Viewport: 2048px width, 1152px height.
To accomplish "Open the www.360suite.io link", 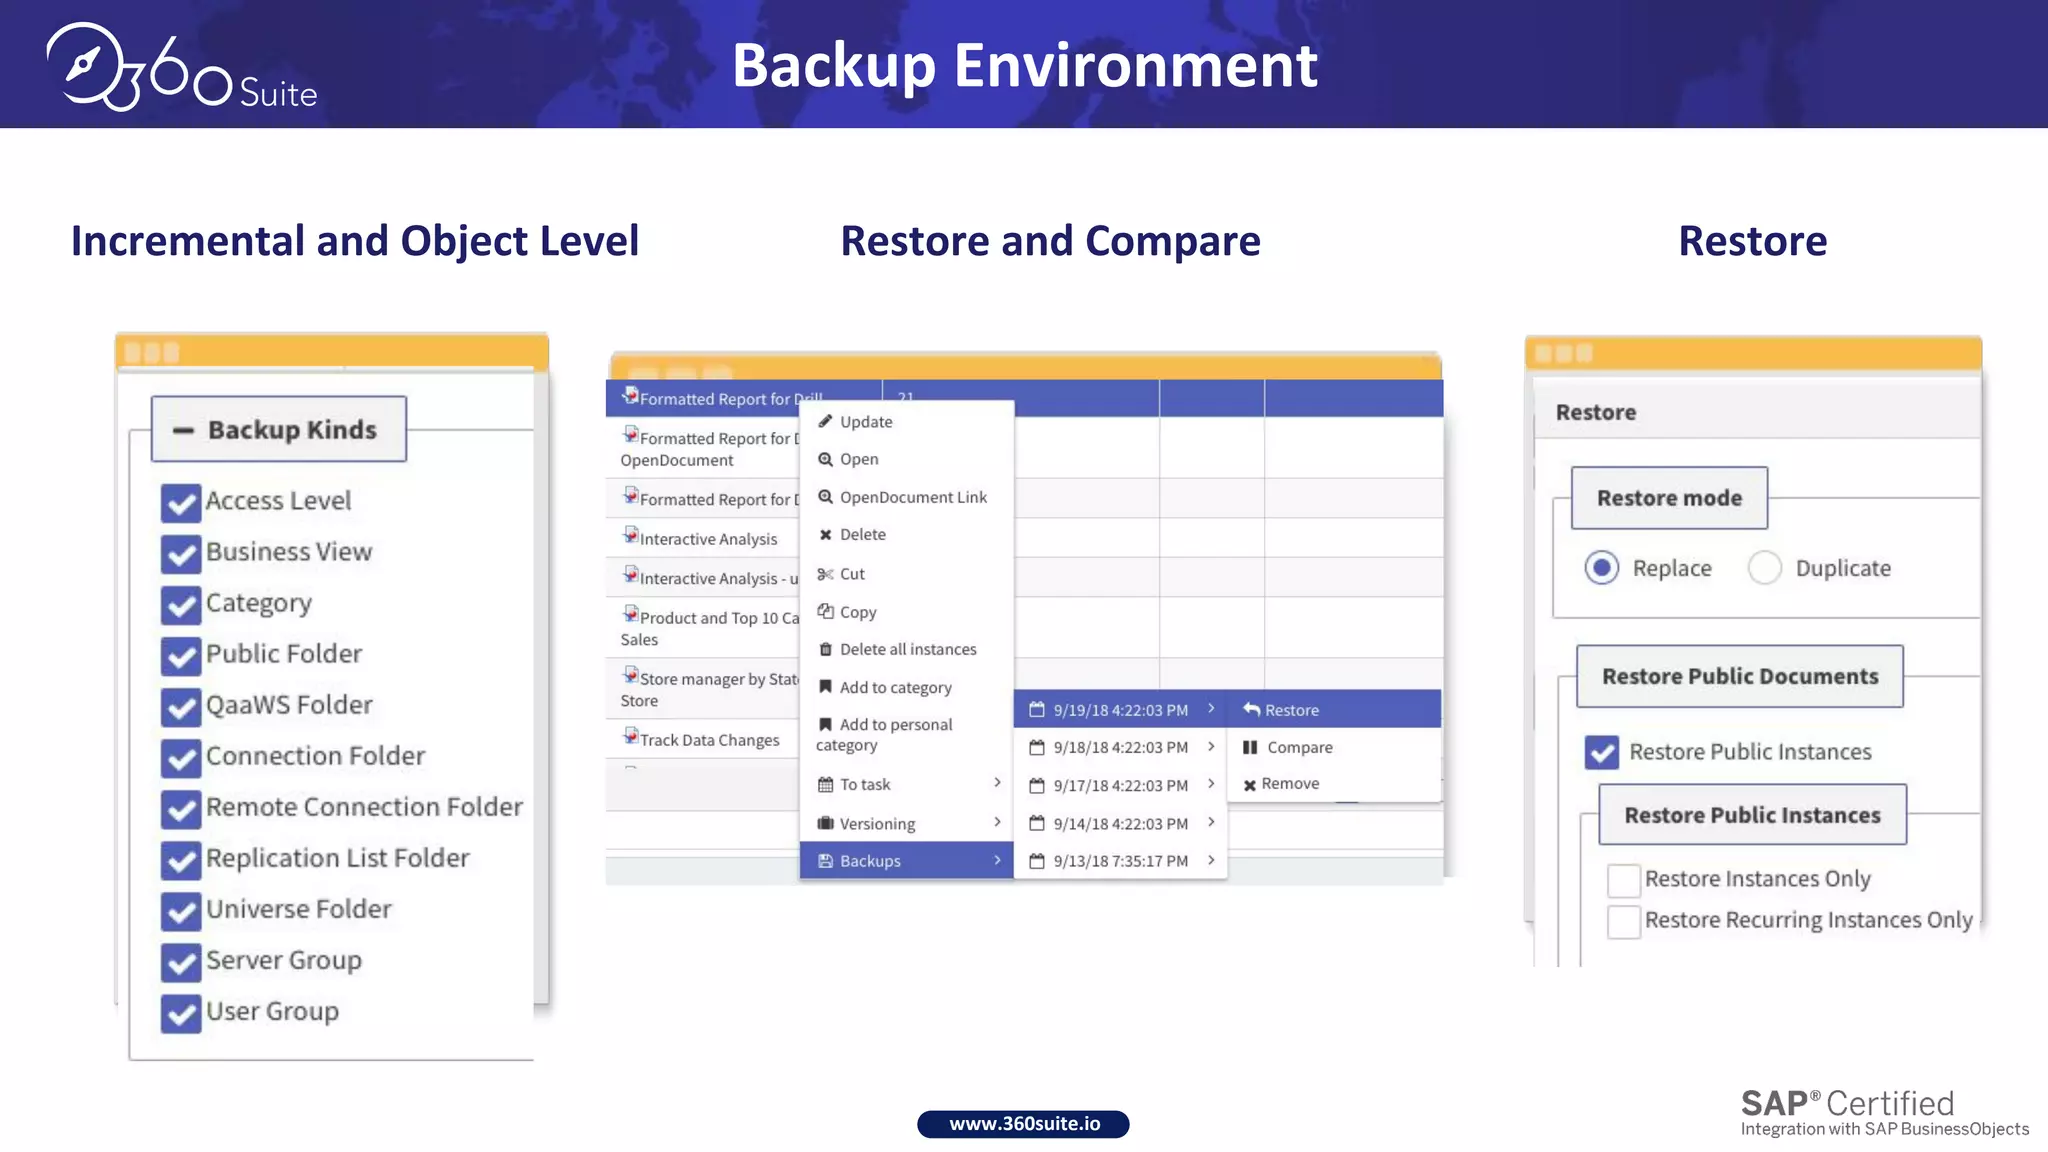I will pos(1024,1124).
